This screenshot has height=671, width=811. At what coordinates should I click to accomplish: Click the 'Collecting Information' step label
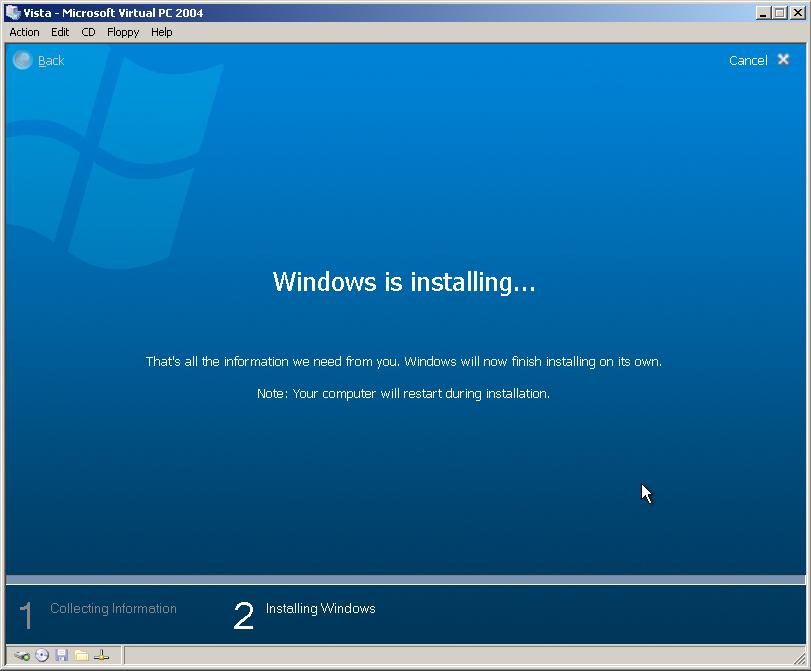(x=113, y=608)
